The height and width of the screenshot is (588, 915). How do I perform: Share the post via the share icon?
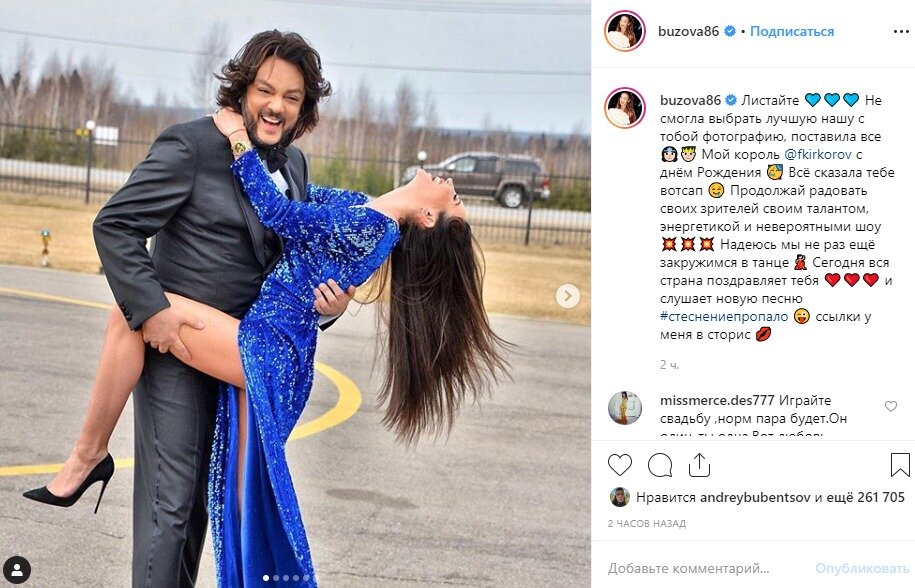699,465
